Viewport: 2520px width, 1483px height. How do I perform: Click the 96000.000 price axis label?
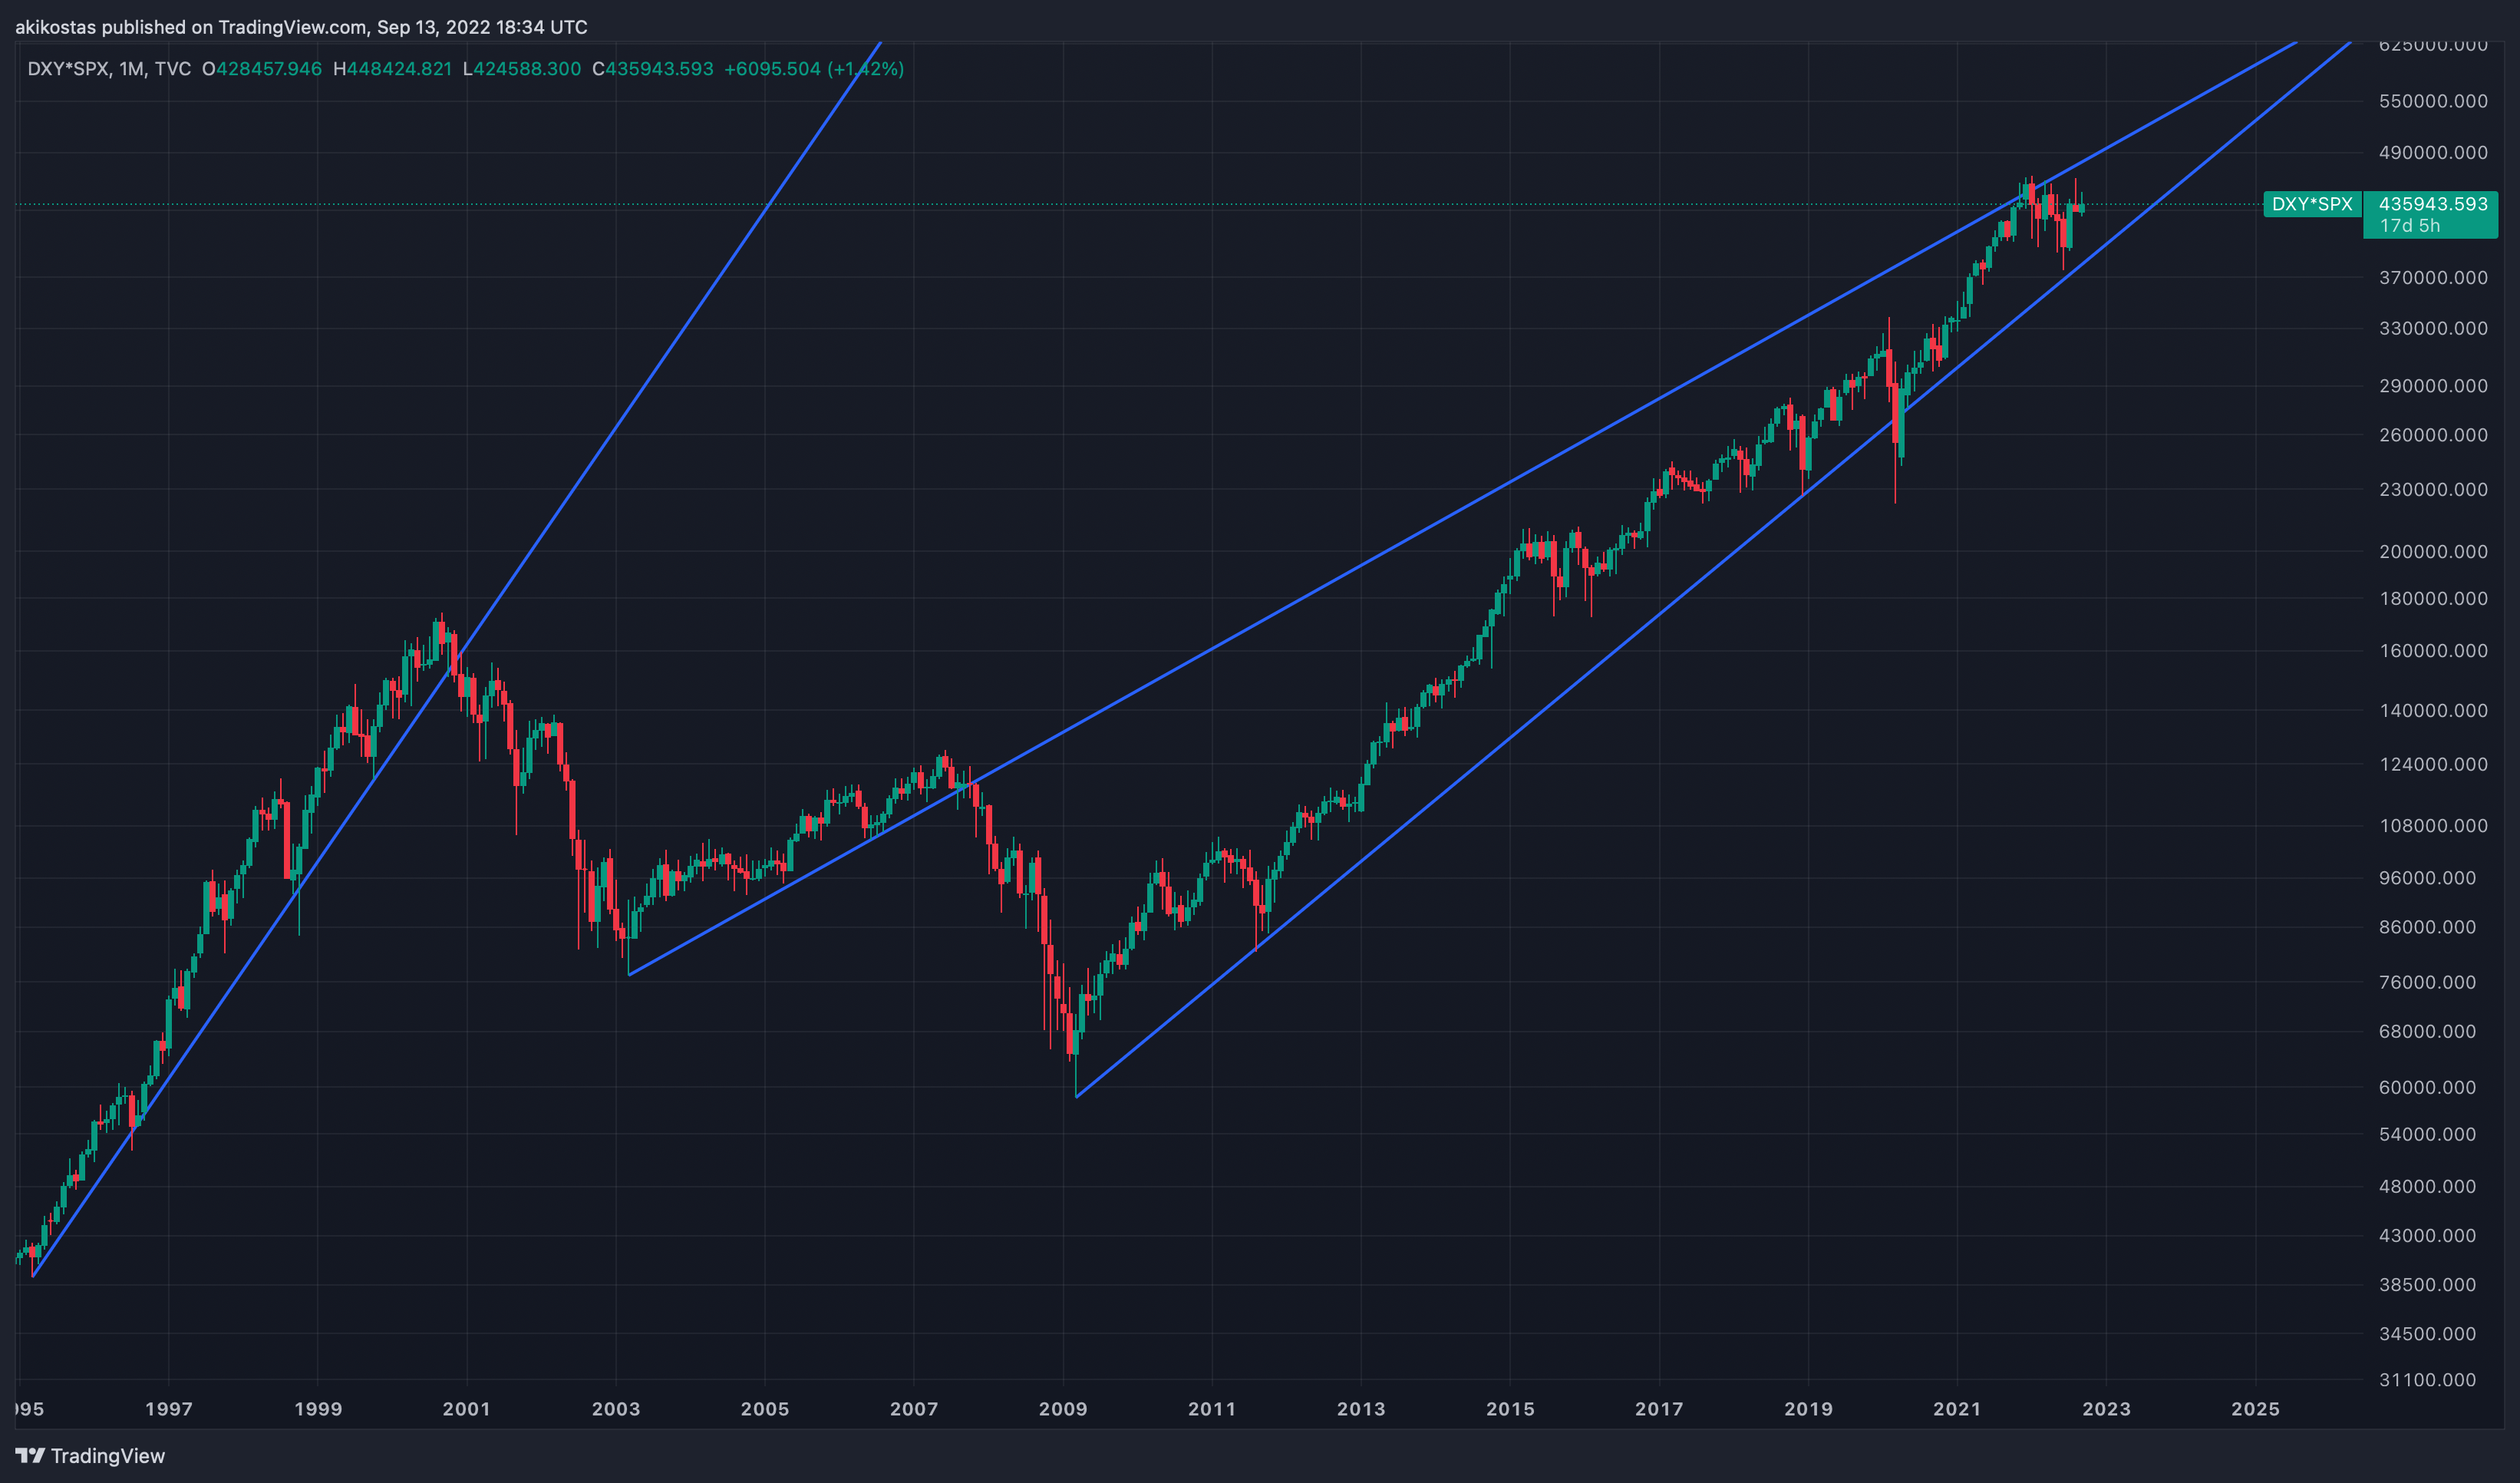coord(2427,877)
